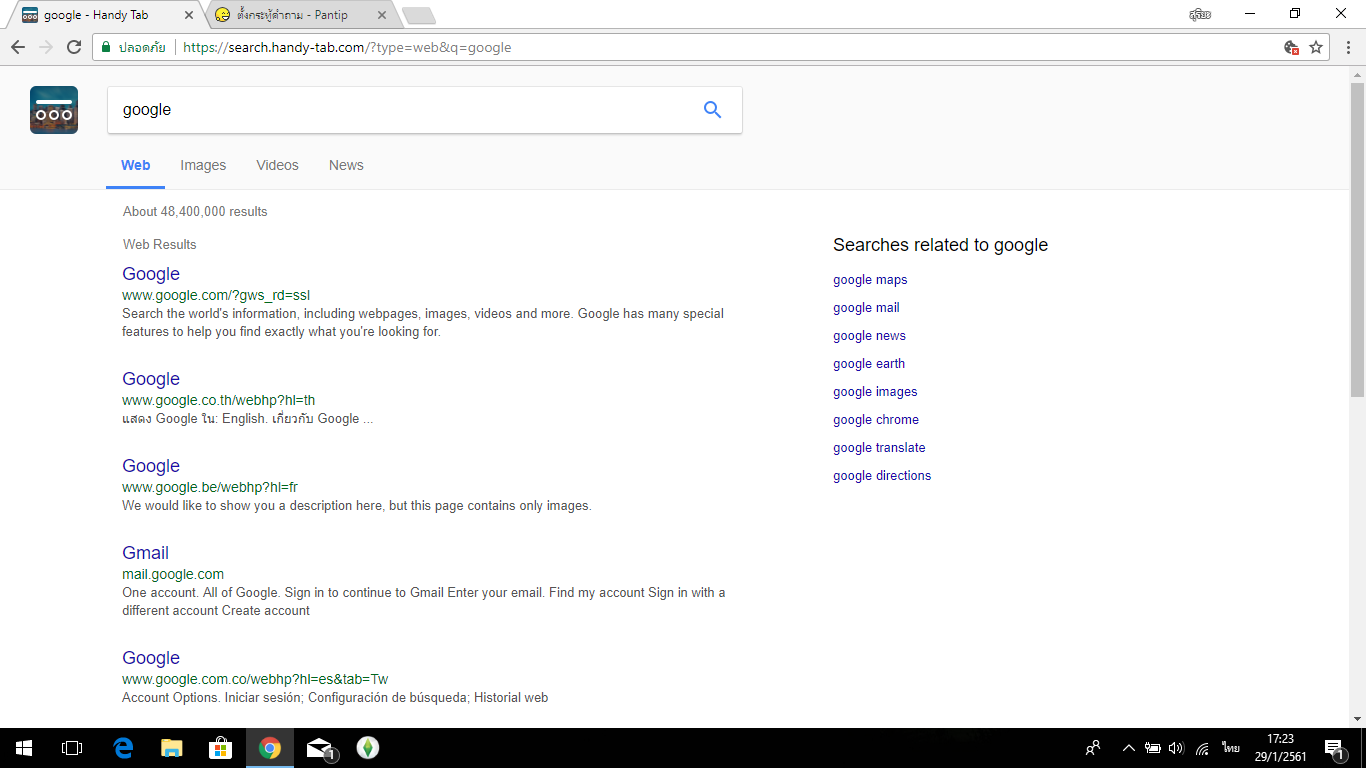Click related search google images
Screen dimensions: 1366x768
click(875, 392)
